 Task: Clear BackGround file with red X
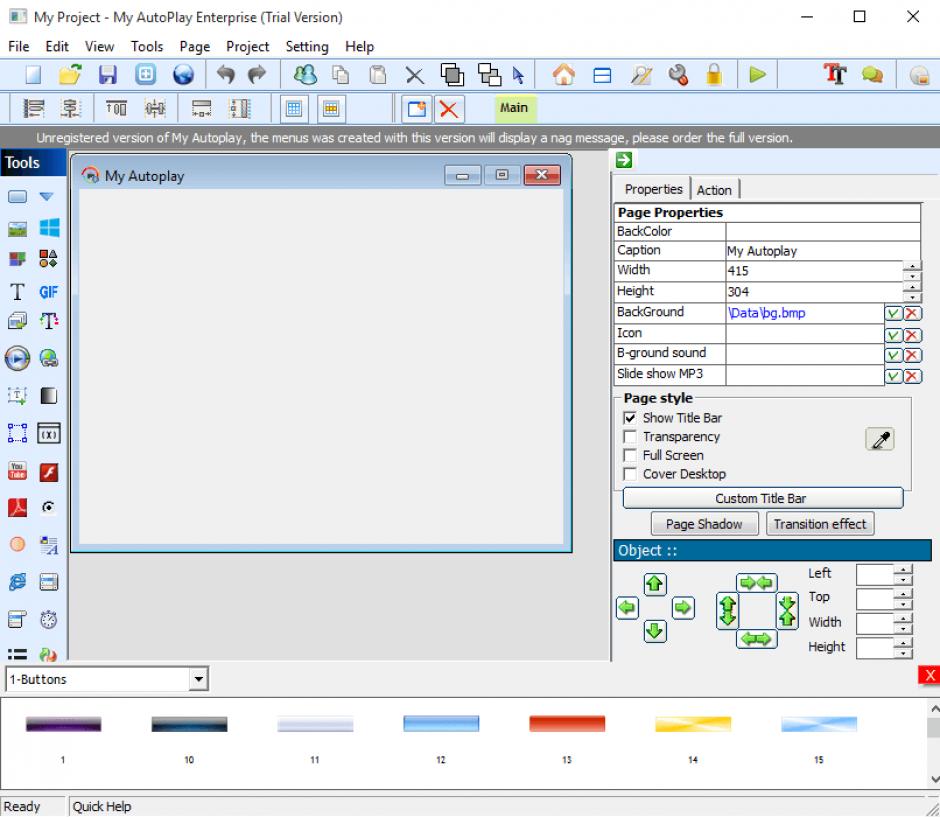coord(911,313)
